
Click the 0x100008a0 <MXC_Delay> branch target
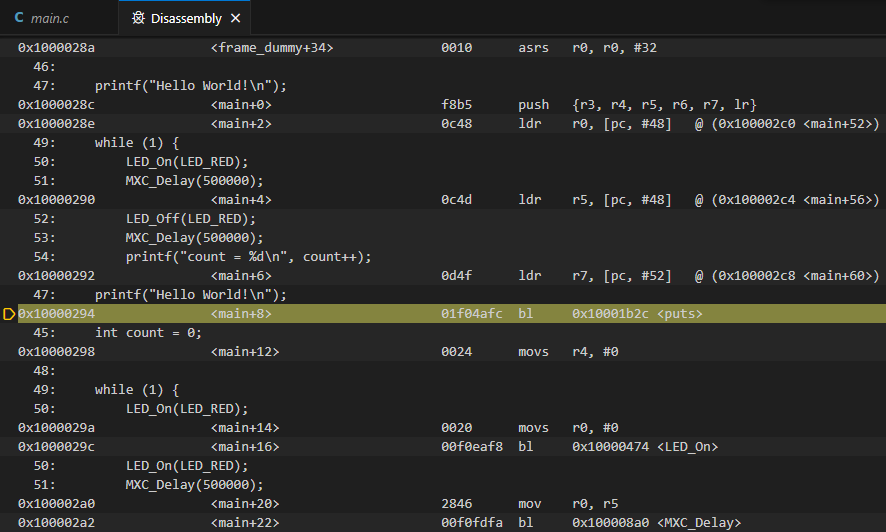656,523
